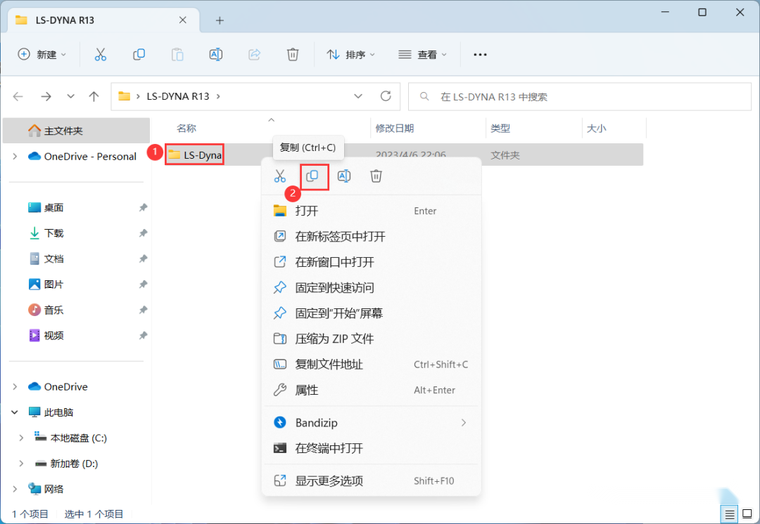Screen dimensions: 760x524
Task: Open the 查看 view dropdown
Action: [x=422, y=55]
